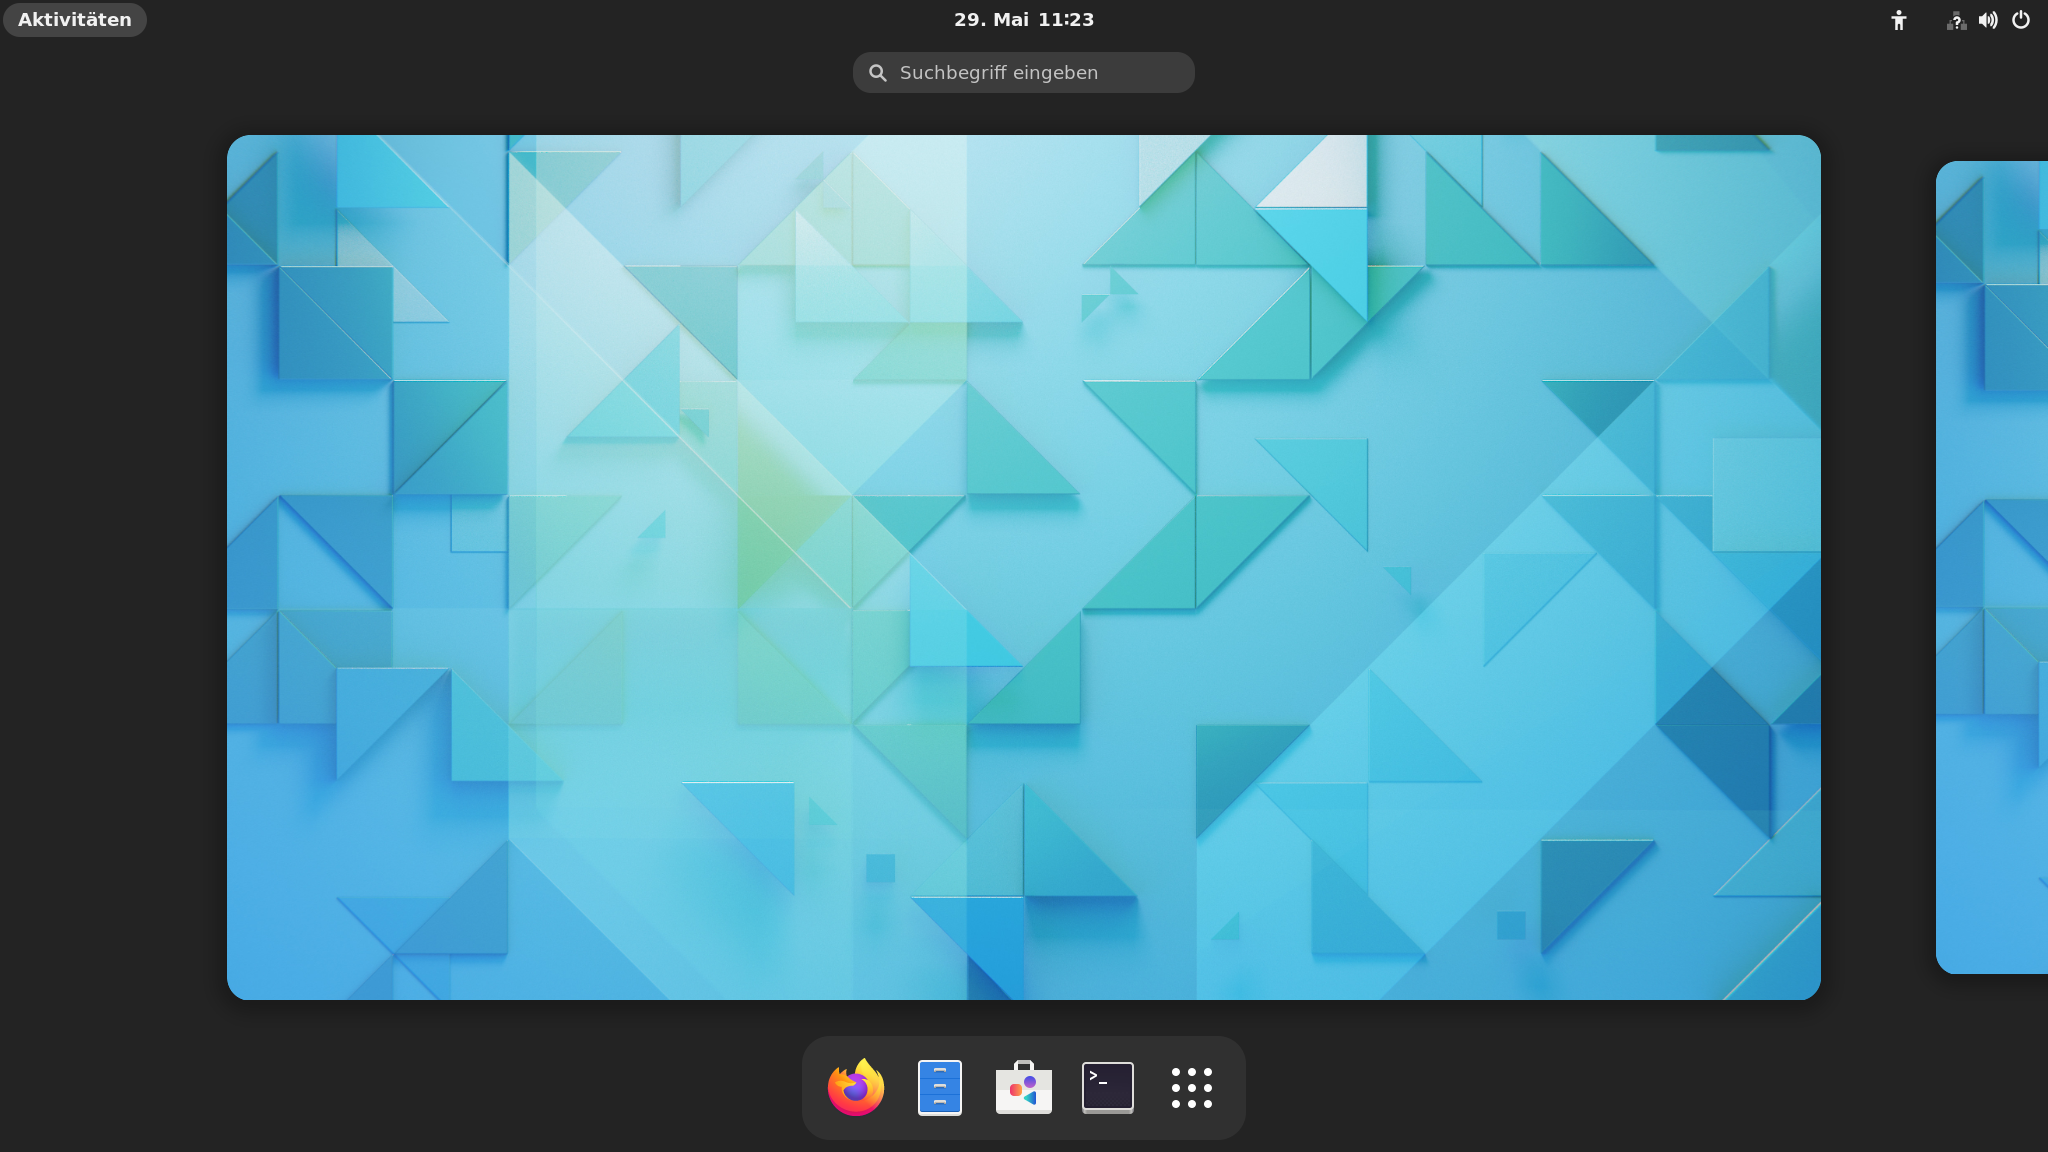Open the Files file manager
Image resolution: width=2048 pixels, height=1152 pixels.
tap(939, 1087)
